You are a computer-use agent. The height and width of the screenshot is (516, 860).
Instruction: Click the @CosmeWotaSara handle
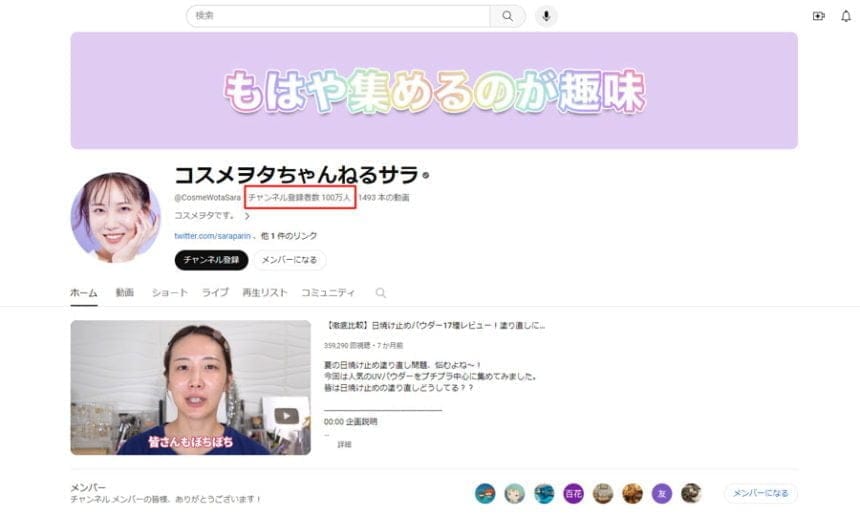tap(207, 197)
